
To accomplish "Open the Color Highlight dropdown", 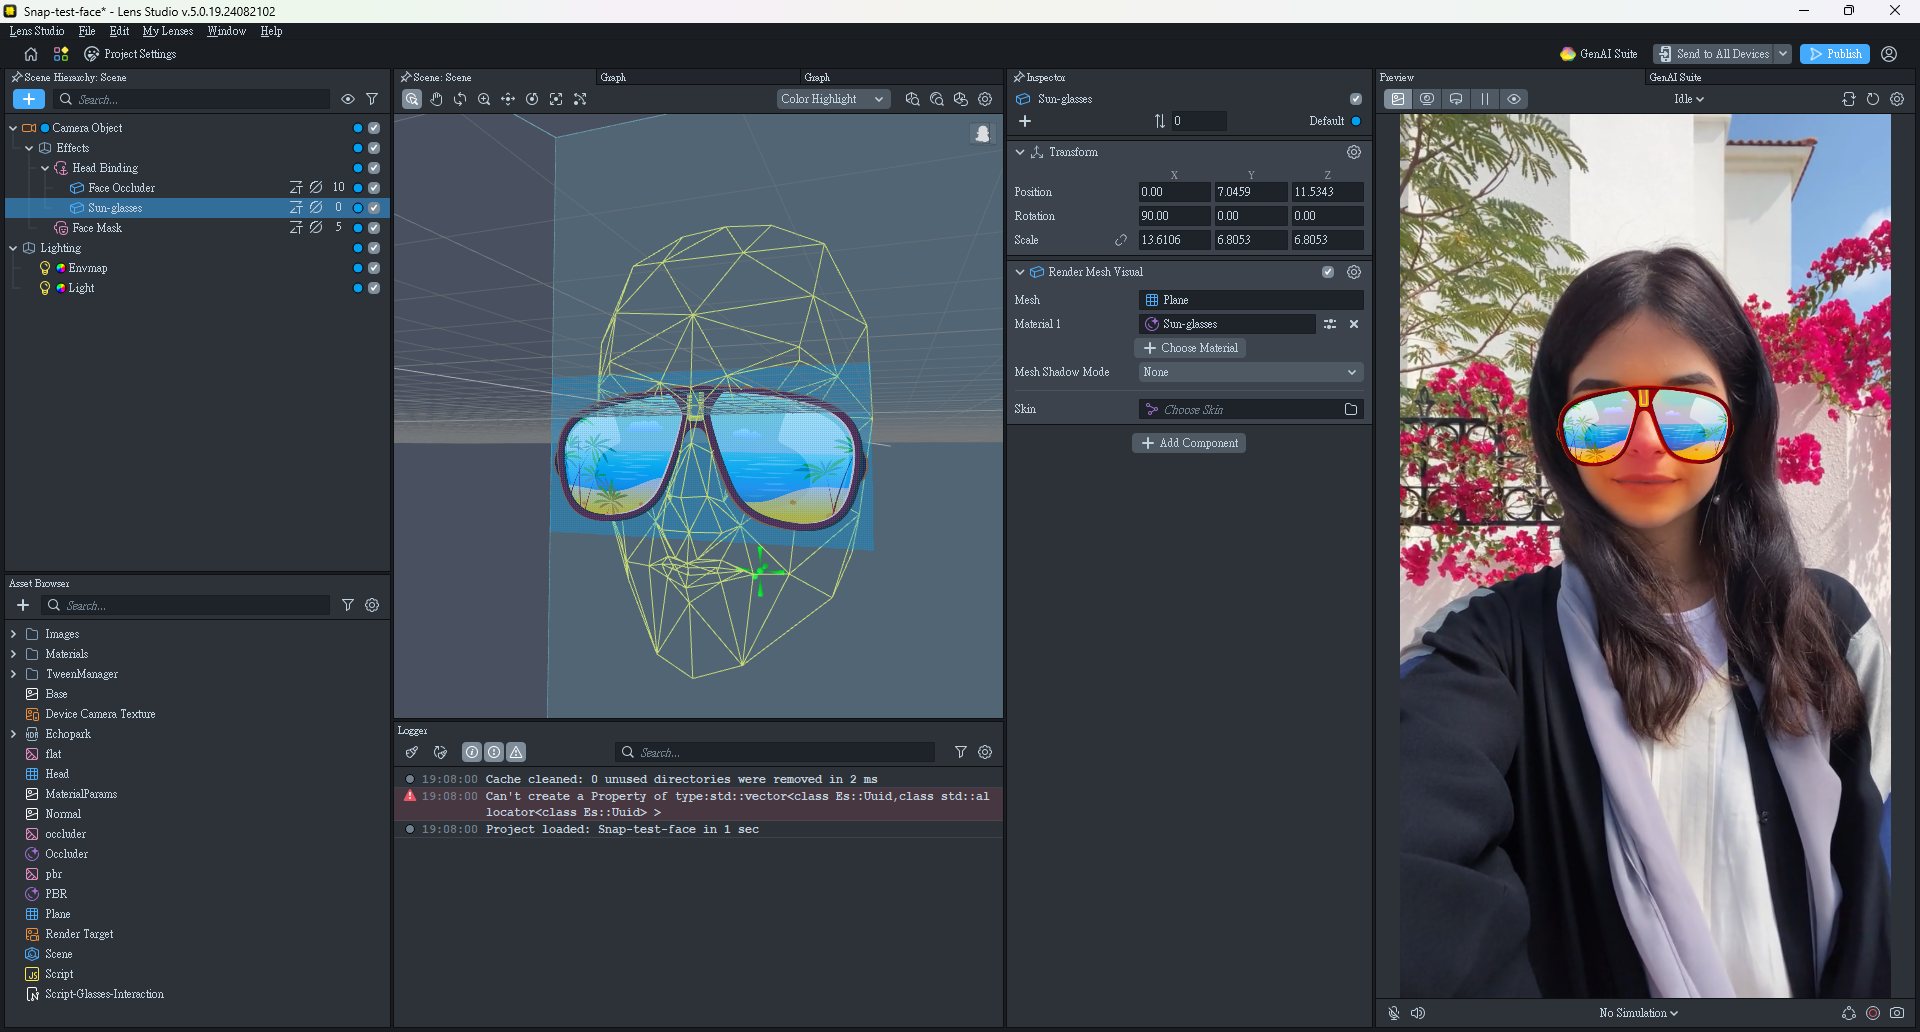I will [832, 99].
